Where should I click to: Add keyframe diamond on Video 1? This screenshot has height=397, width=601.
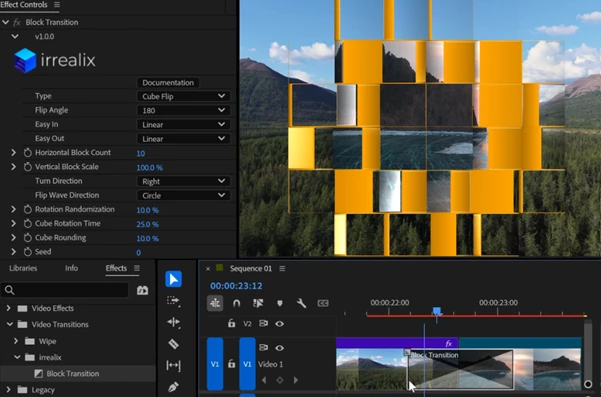coord(280,380)
